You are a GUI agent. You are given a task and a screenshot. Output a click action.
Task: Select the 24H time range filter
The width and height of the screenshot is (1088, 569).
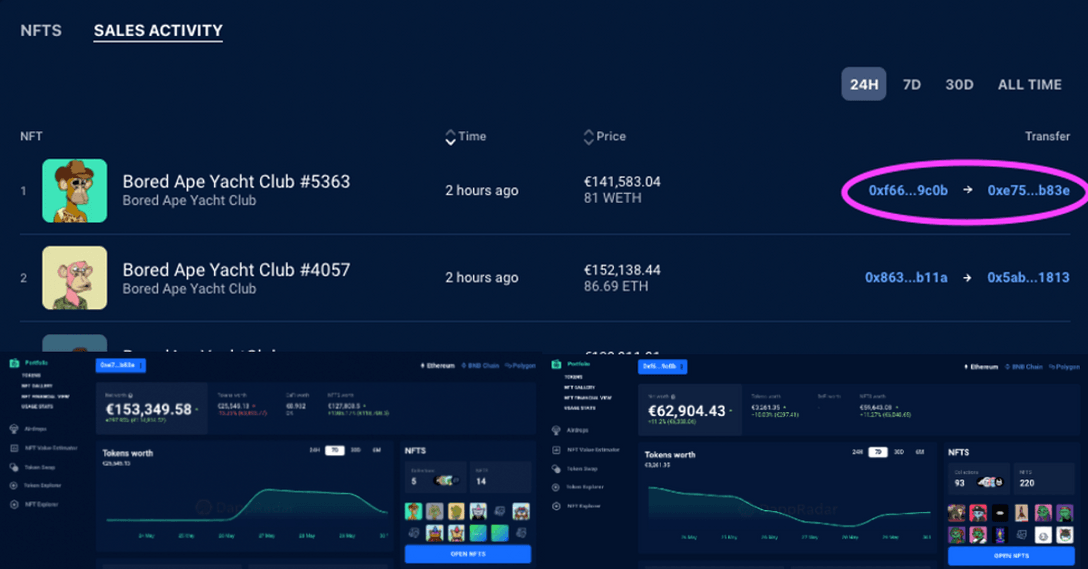pos(863,85)
